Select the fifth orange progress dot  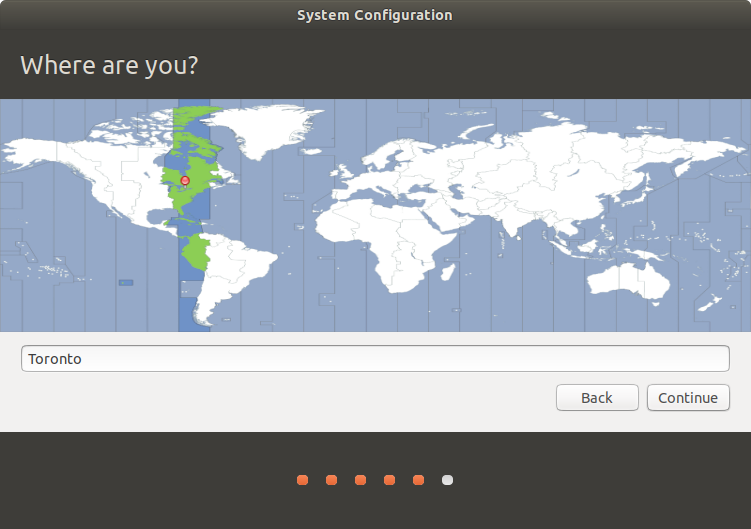418,480
